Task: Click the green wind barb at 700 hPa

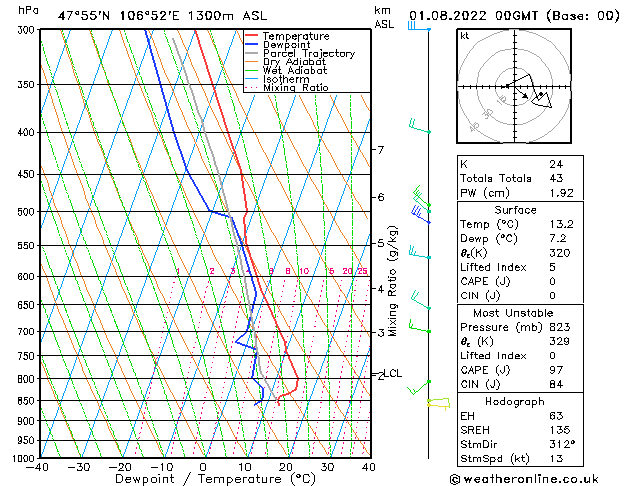Action: [x=420, y=326]
